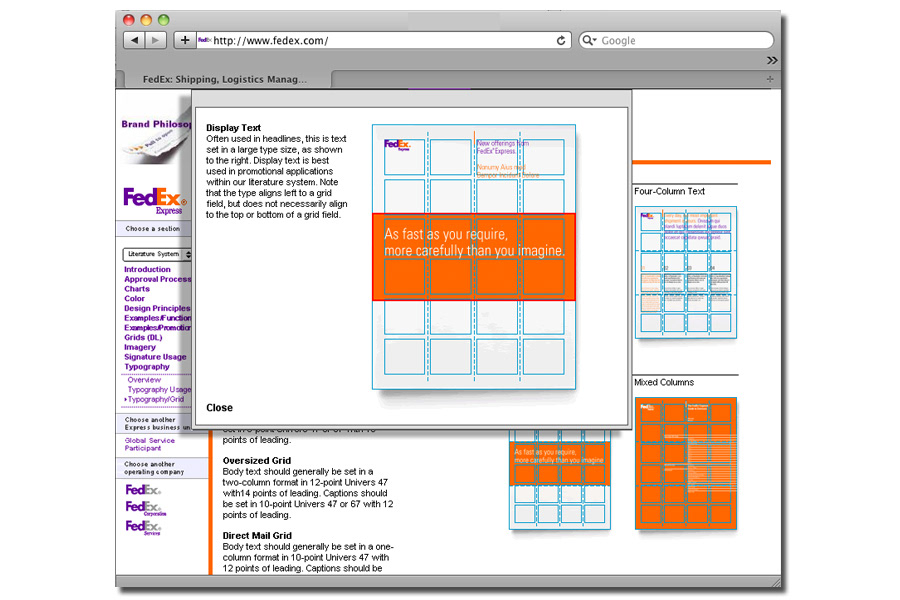Click the Google search field
The height and width of the screenshot is (600, 900).
676,40
